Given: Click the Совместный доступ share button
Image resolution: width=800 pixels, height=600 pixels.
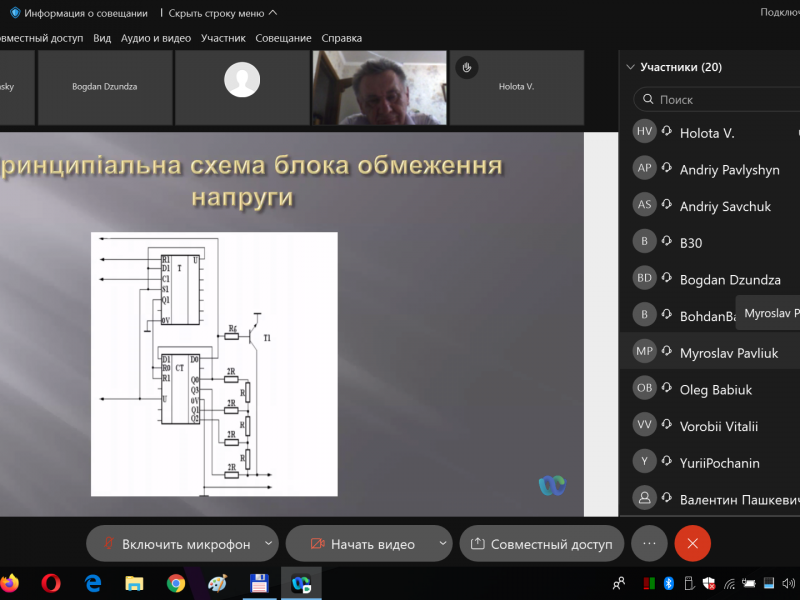Looking at the screenshot, I should 542,544.
